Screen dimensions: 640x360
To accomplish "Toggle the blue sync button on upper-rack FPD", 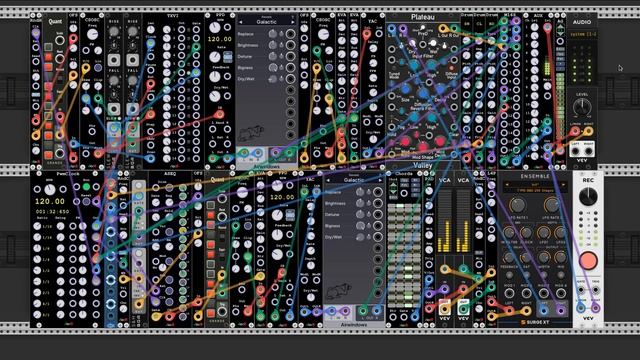I will click(x=227, y=57).
